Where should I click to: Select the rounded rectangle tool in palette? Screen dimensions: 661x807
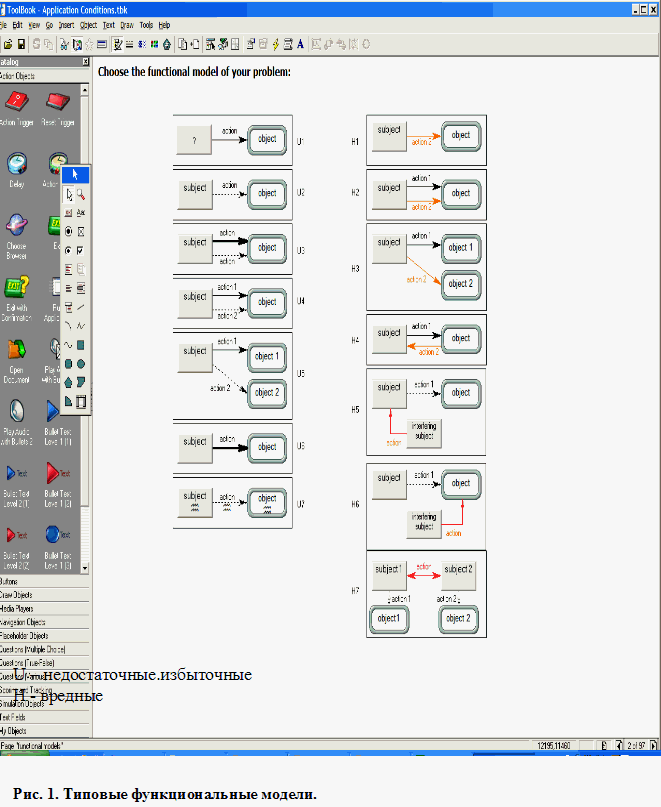(x=68, y=364)
